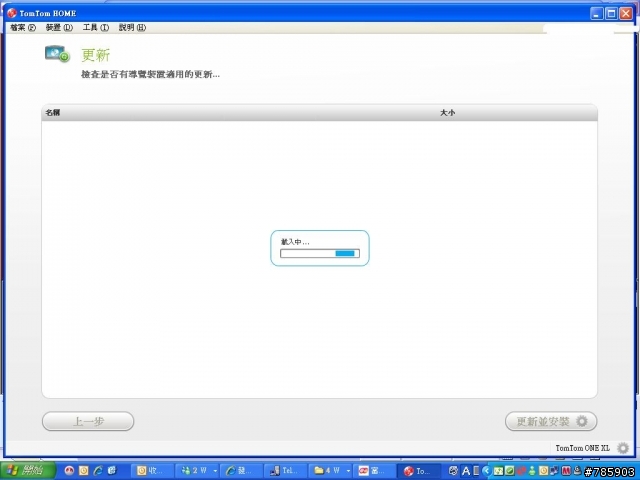This screenshot has width=640, height=480.
Task: Click the 上一步 (Back) button
Action: (x=88, y=421)
